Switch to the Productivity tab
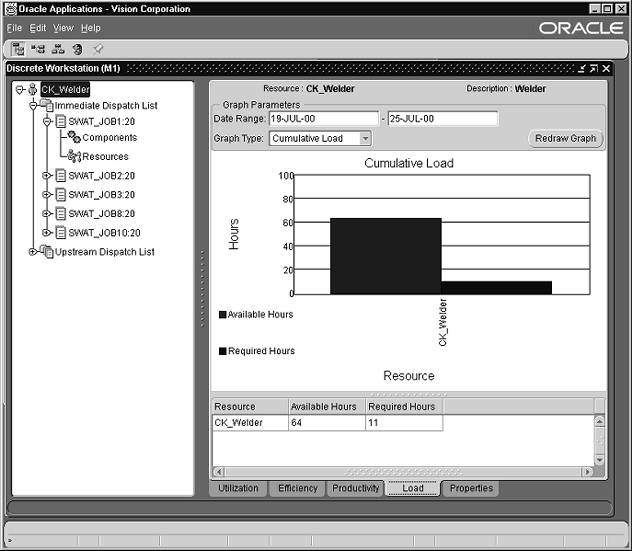 pos(356,488)
